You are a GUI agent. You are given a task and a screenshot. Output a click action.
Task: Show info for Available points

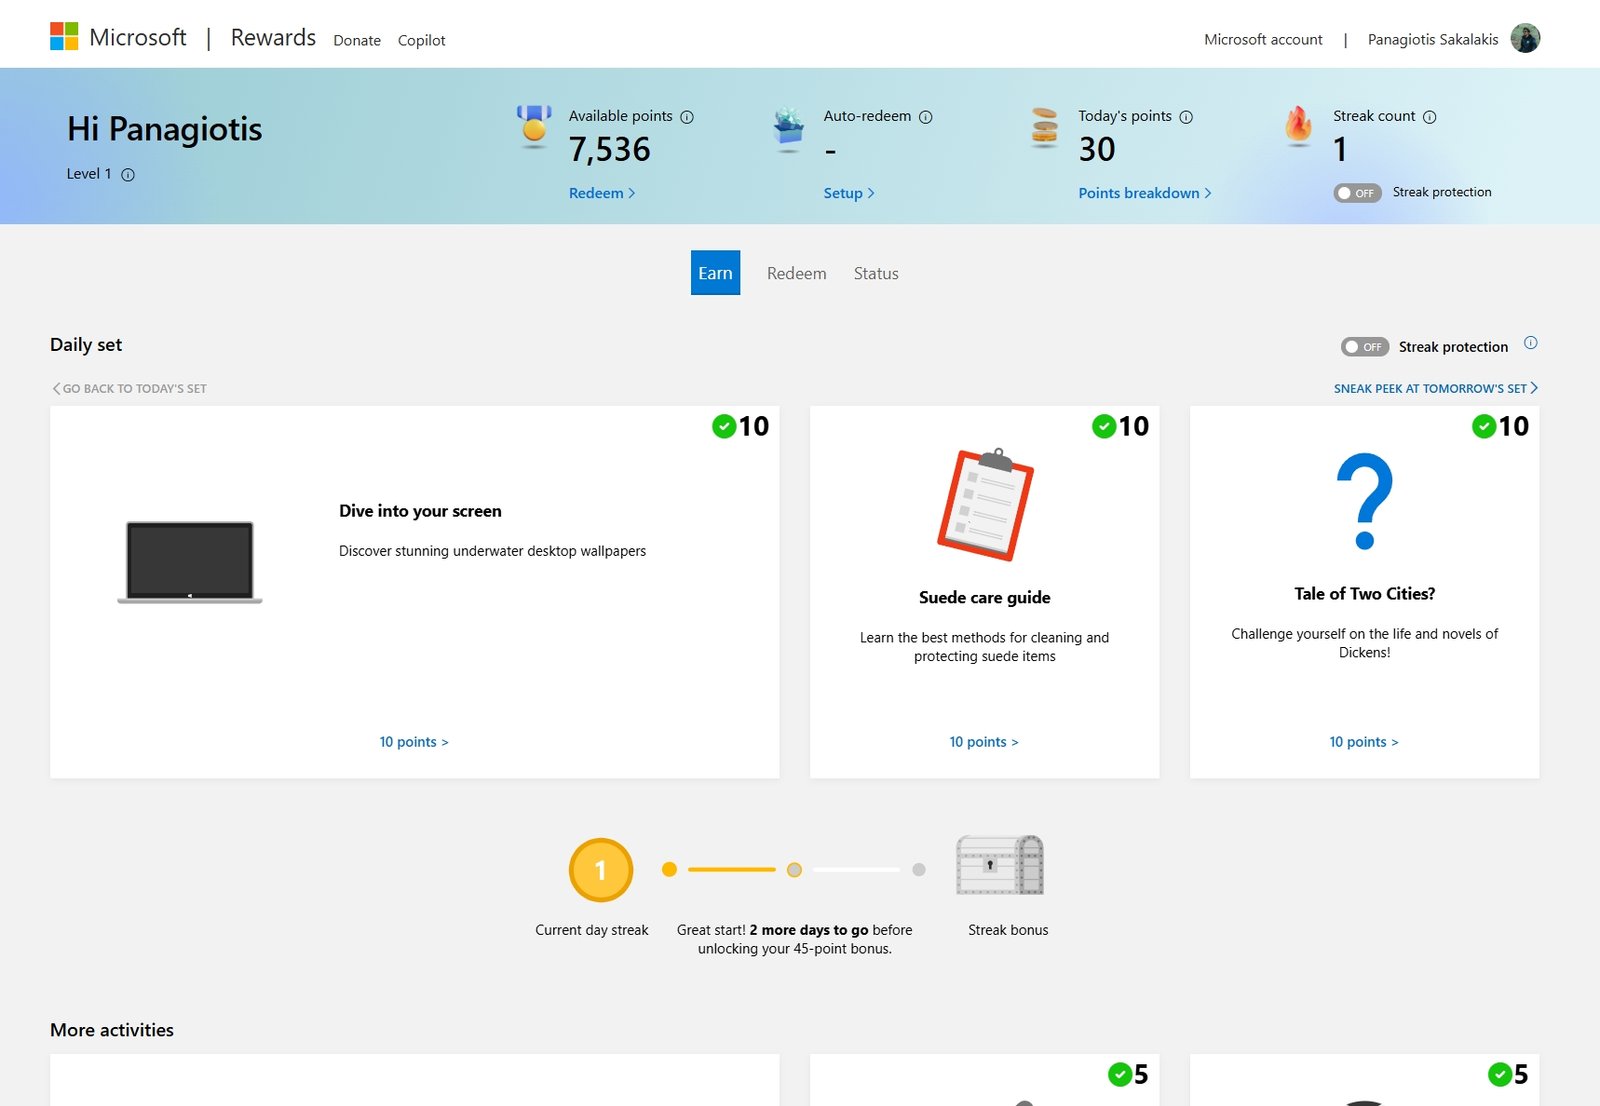687,117
